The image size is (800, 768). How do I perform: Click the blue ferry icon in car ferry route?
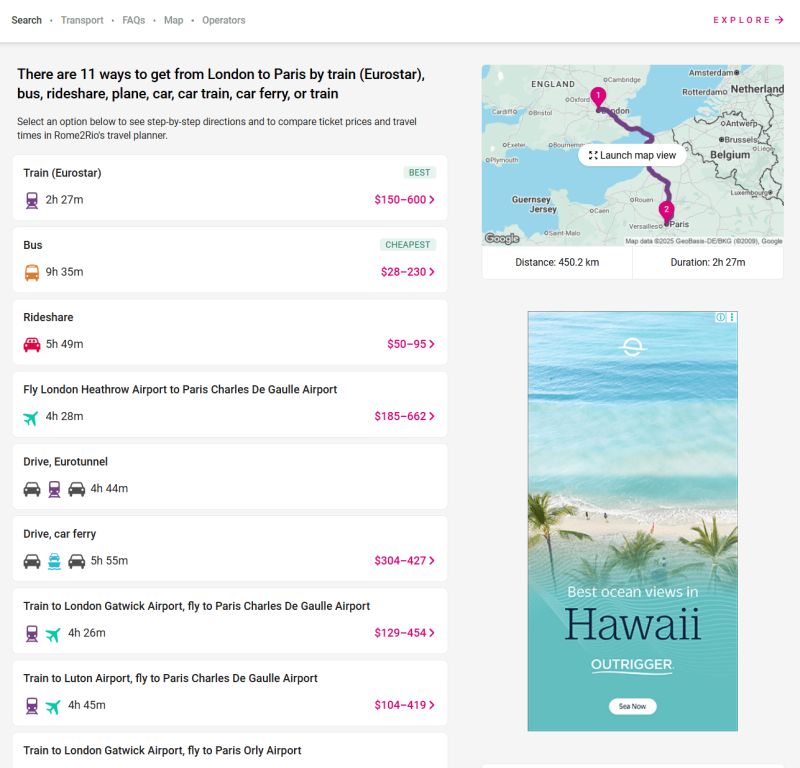click(54, 561)
